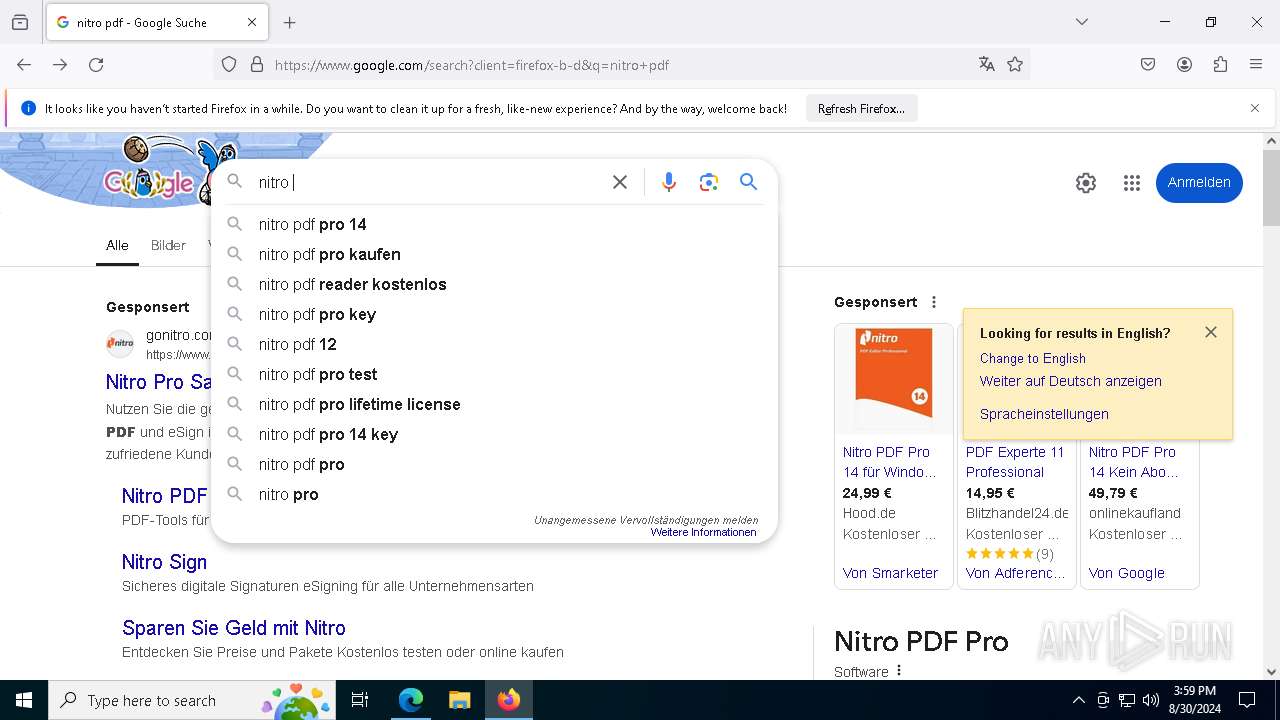
Task: Submit search with magnifier button
Action: (x=748, y=182)
